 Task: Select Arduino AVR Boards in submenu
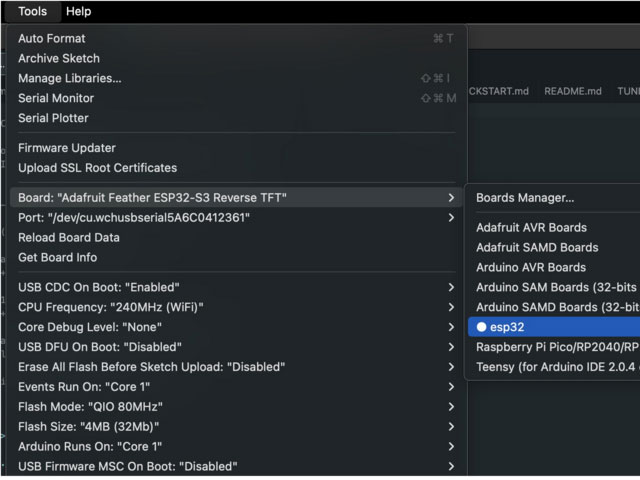coord(554,268)
